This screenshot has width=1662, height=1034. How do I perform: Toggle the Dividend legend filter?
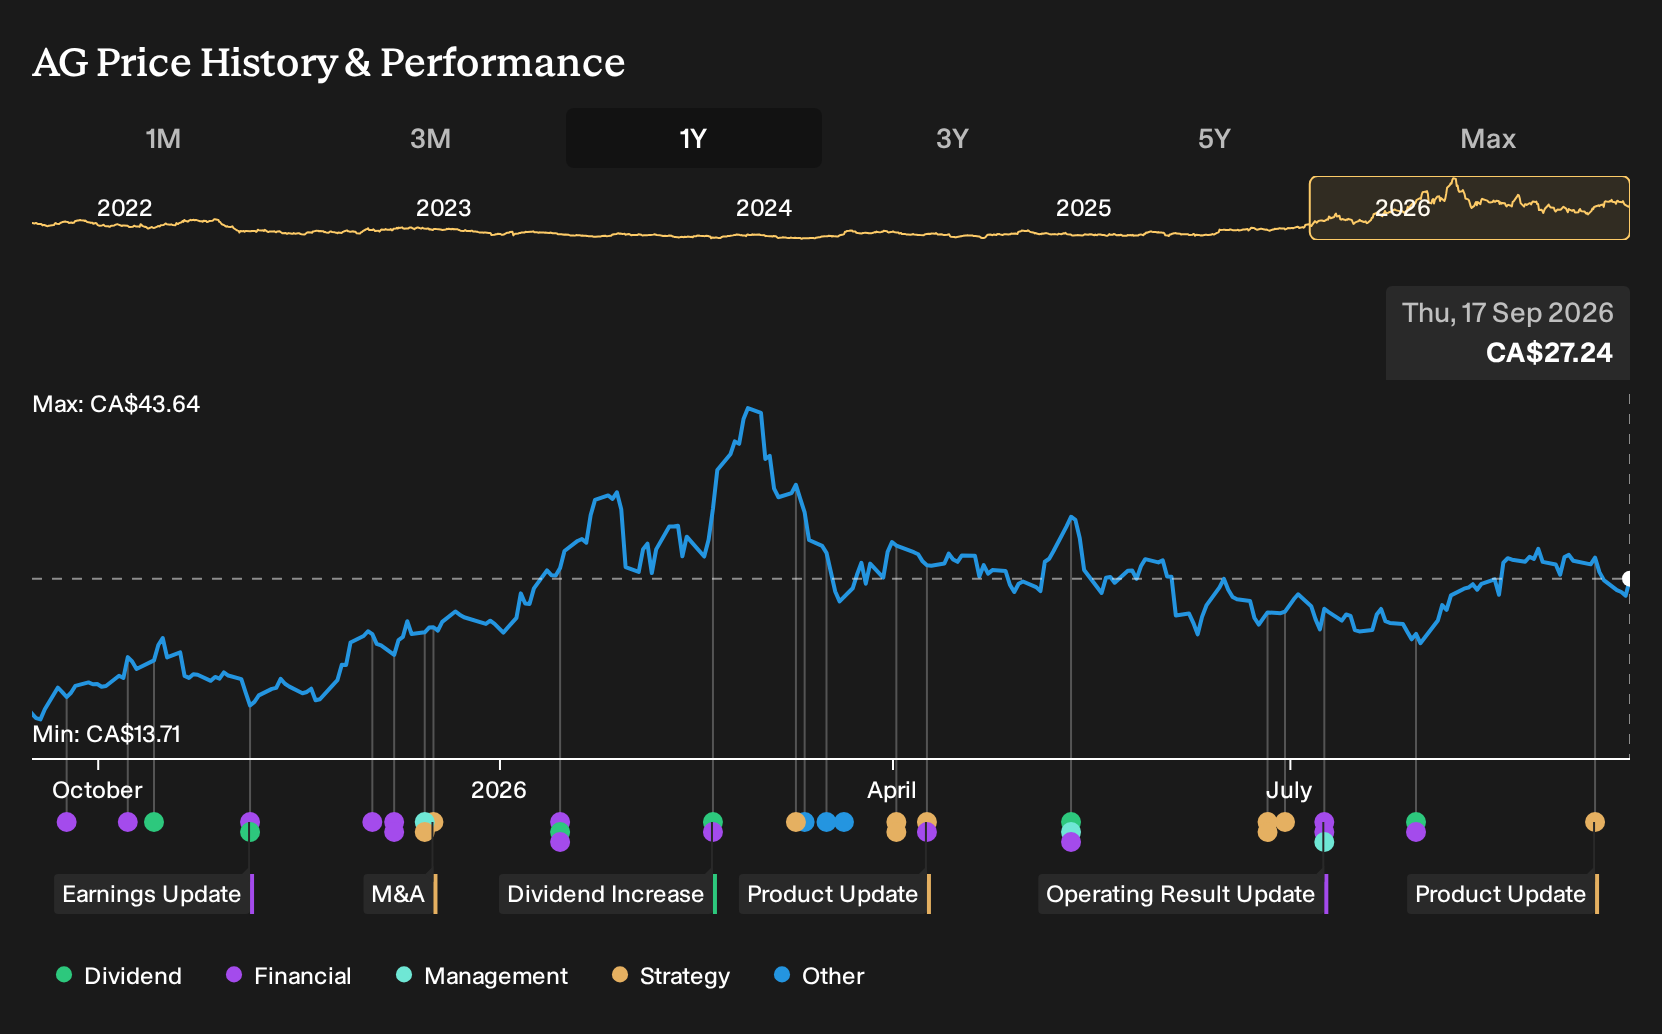click(x=119, y=976)
